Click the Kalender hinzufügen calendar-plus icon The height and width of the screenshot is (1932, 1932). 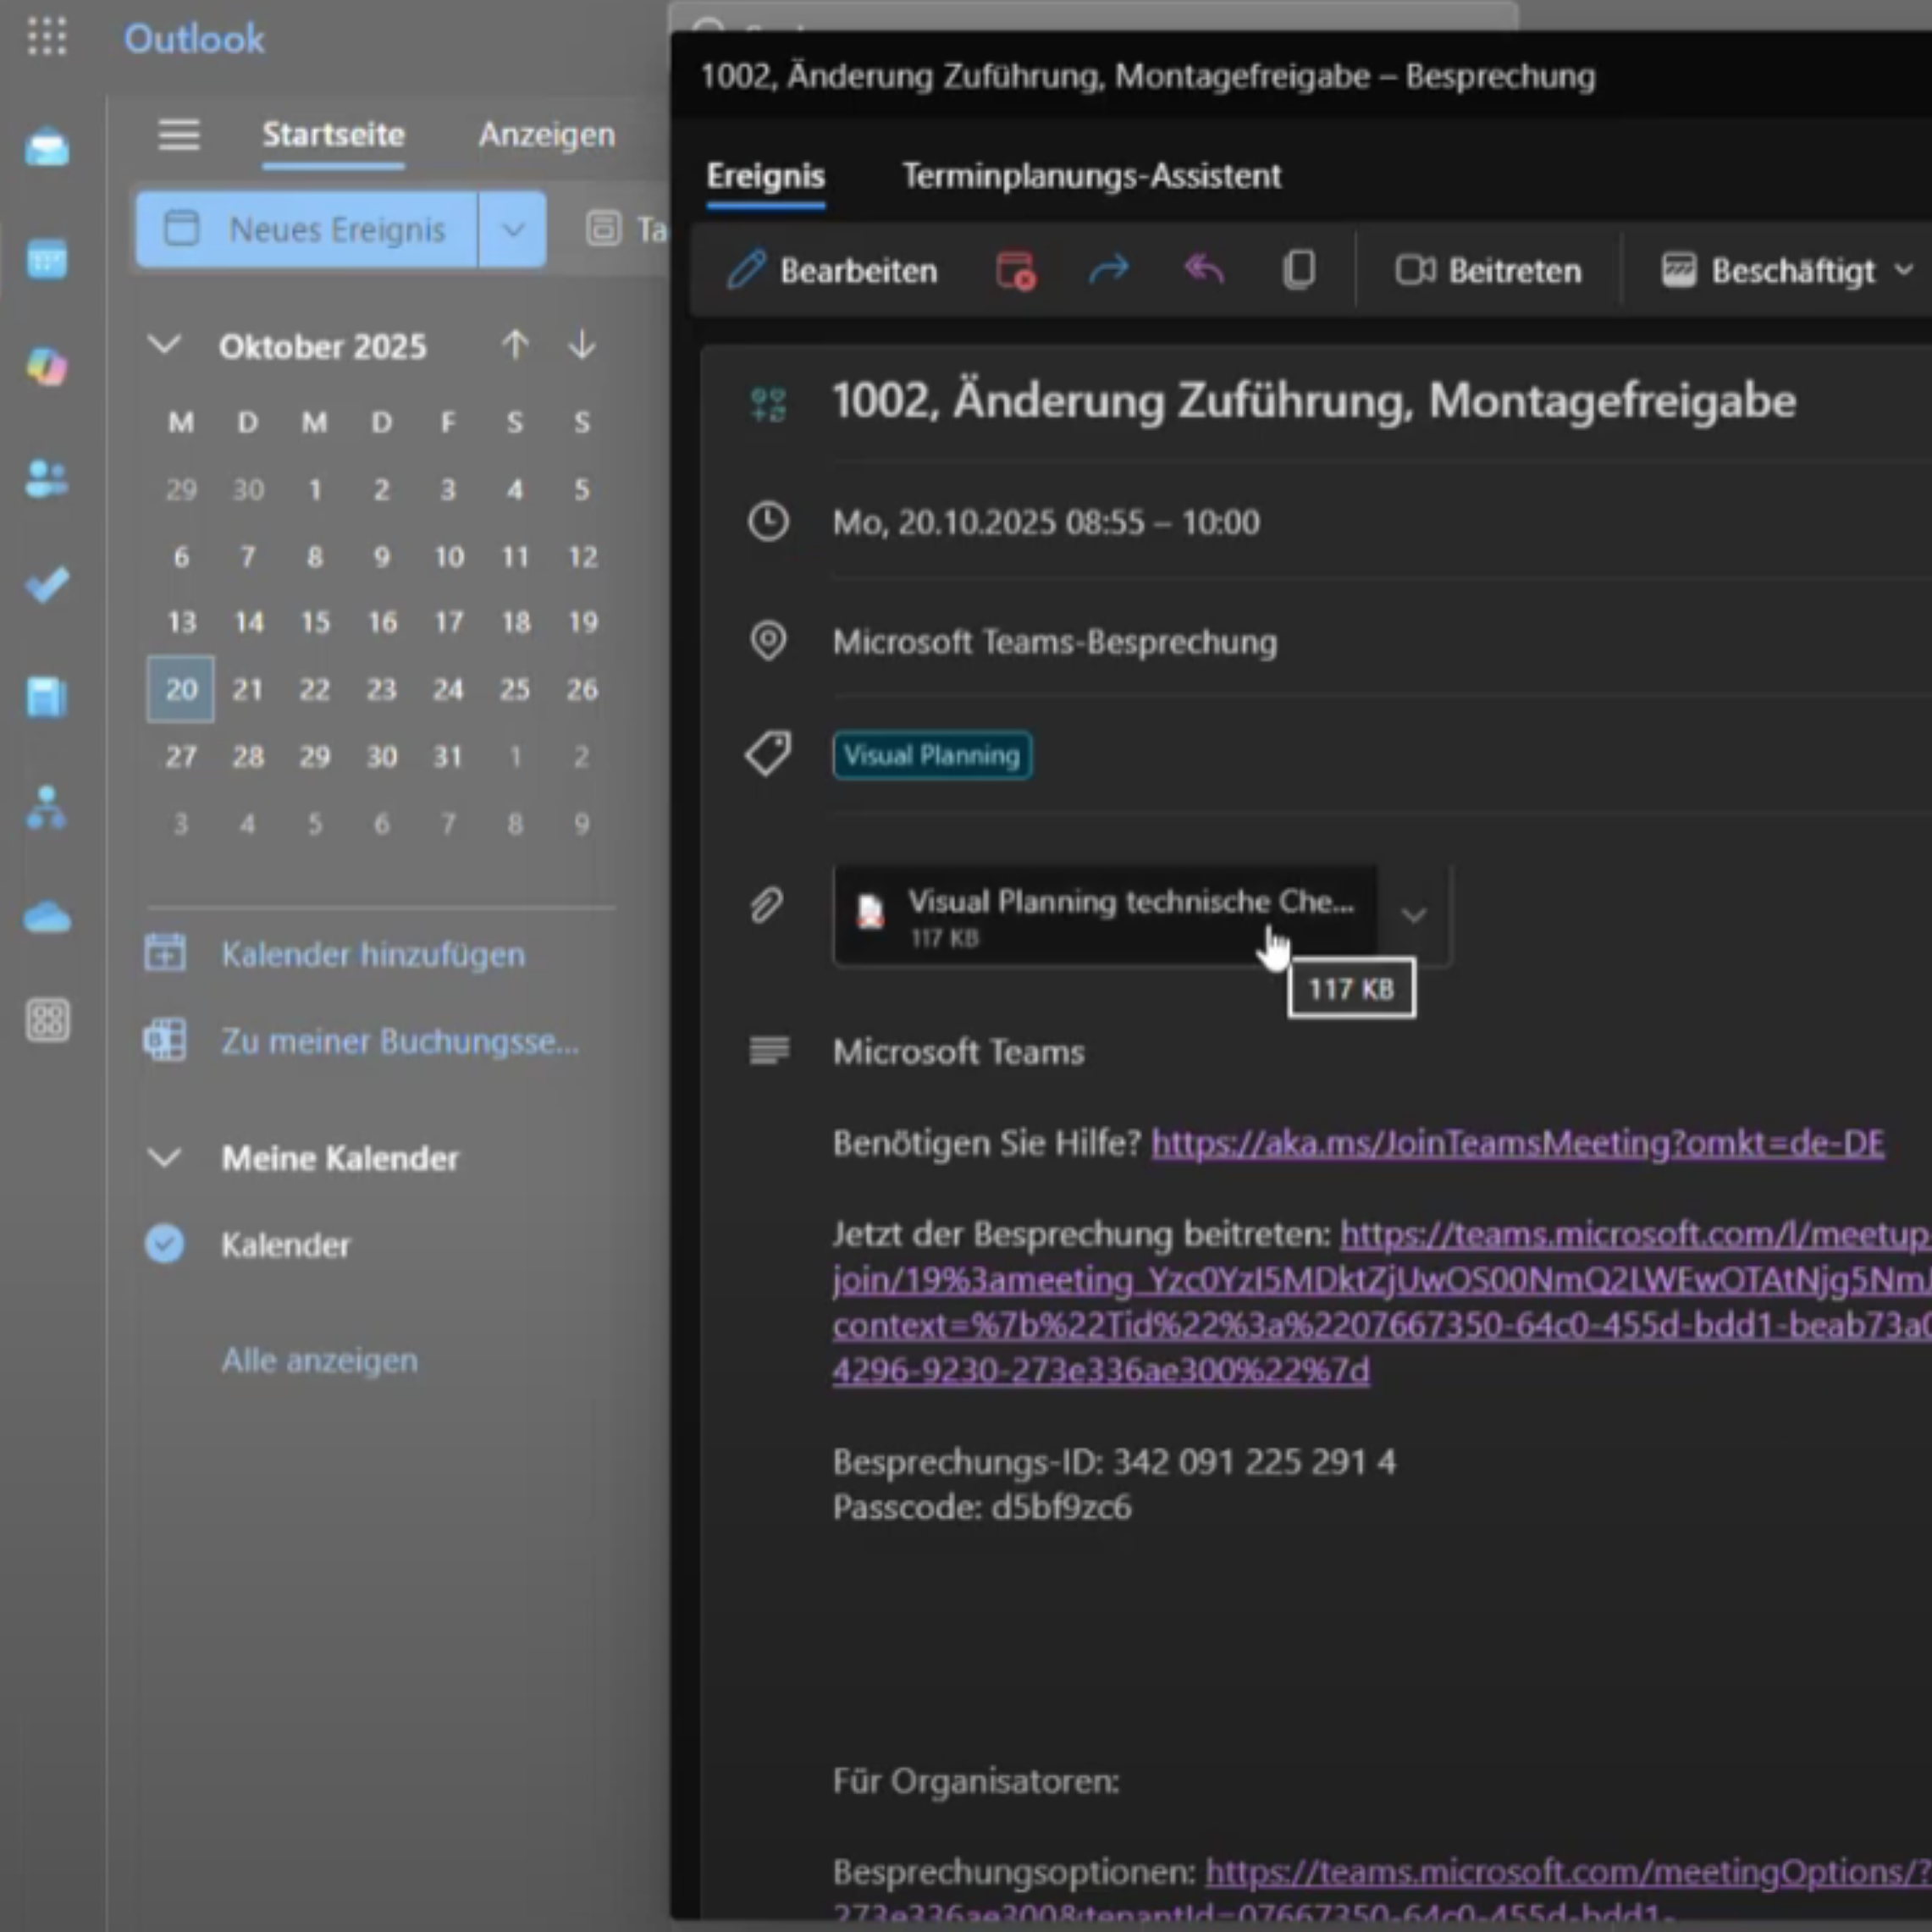click(x=165, y=953)
